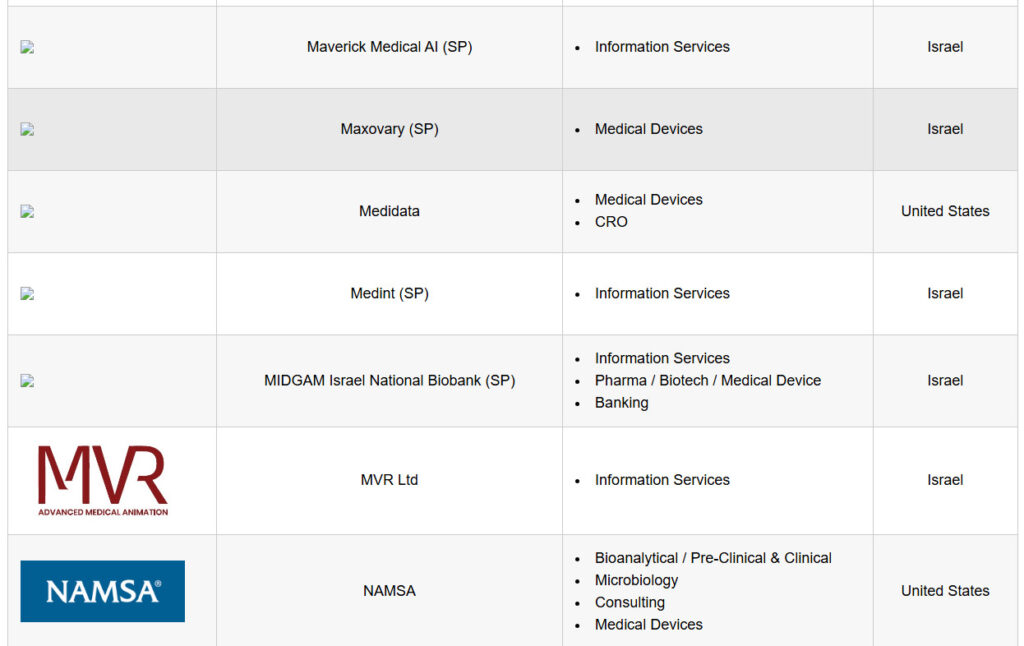1024x646 pixels.
Task: Open the NAMSA company name text
Action: click(389, 590)
